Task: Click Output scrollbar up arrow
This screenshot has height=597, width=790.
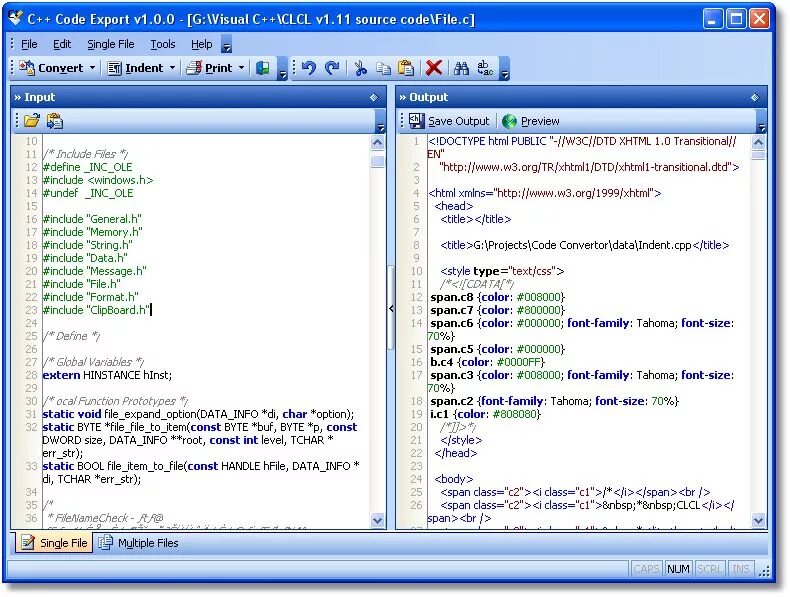Action: [758, 143]
